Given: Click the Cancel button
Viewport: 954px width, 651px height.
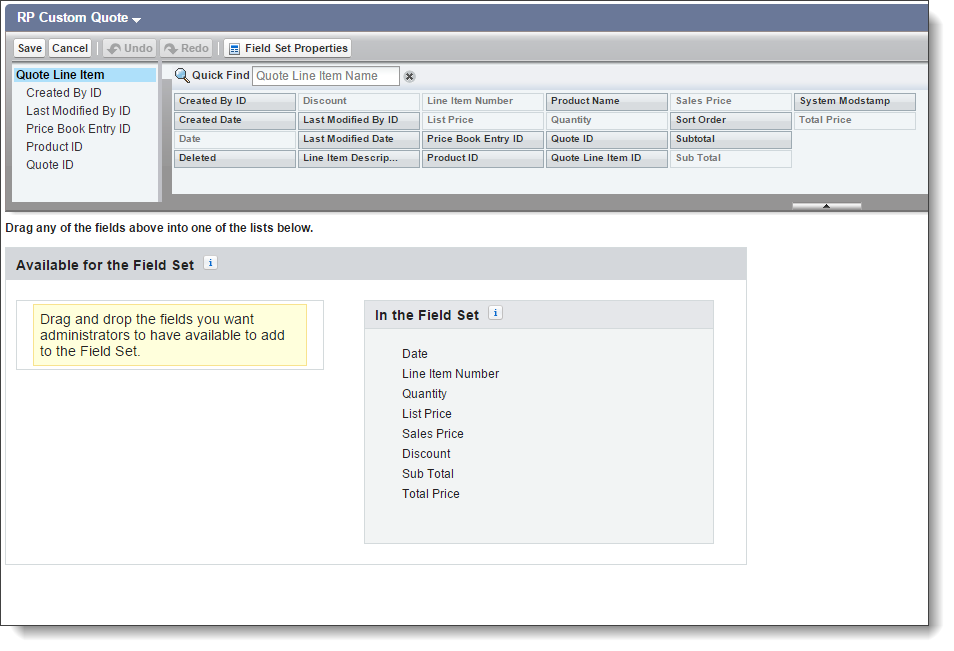Looking at the screenshot, I should coord(70,48).
